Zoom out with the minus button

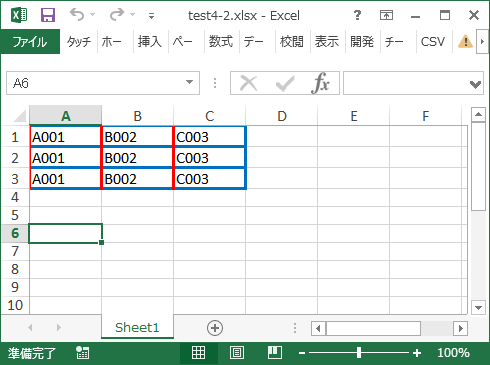click(x=302, y=353)
